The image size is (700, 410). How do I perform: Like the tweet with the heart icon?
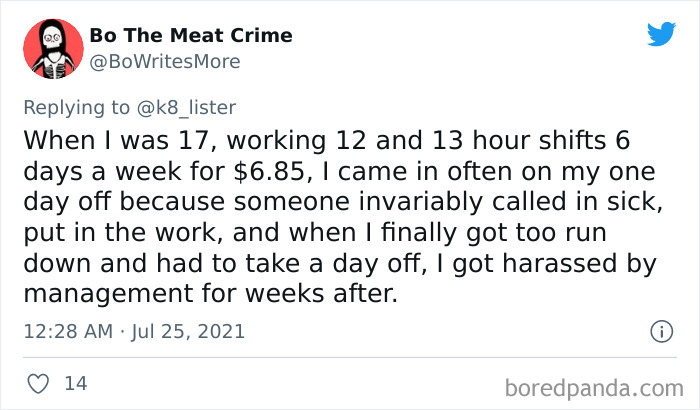click(x=39, y=382)
